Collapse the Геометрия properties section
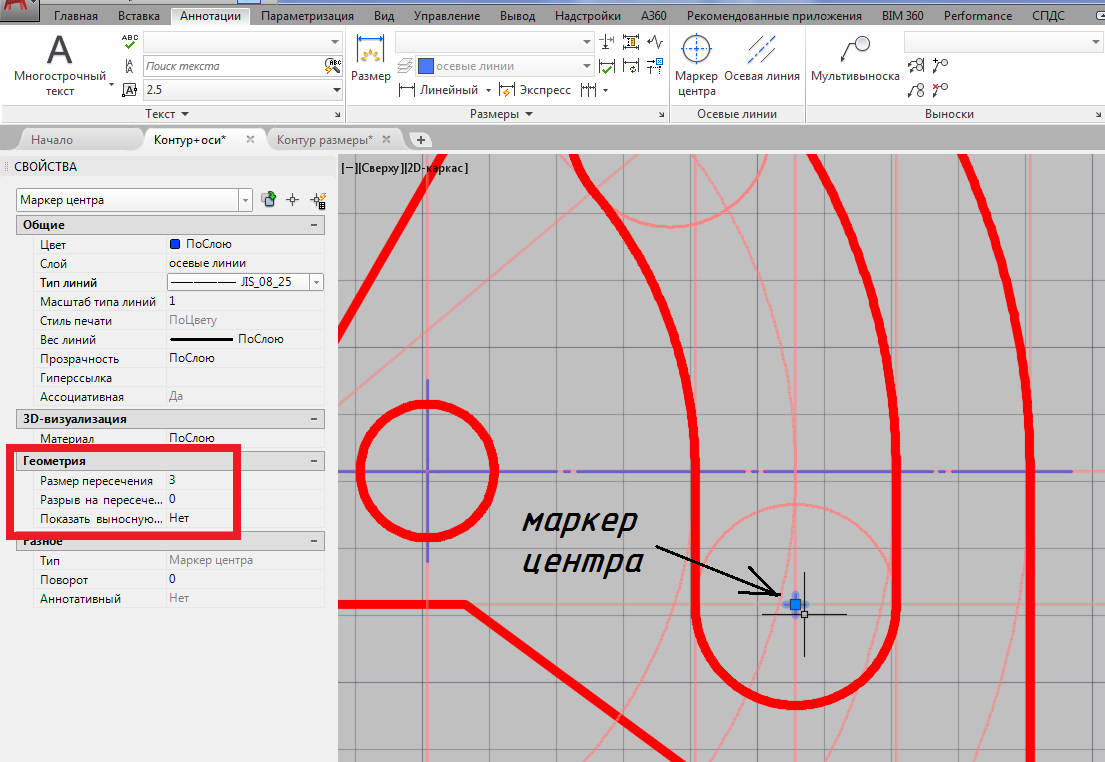 tap(314, 461)
